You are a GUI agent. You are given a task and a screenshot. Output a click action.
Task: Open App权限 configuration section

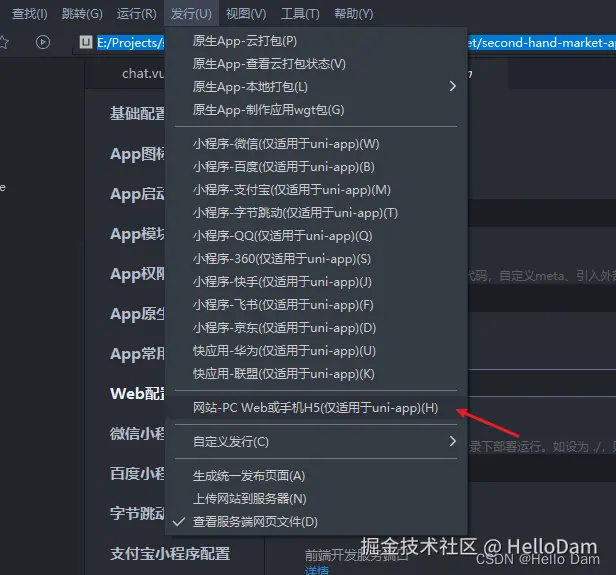coord(137,274)
